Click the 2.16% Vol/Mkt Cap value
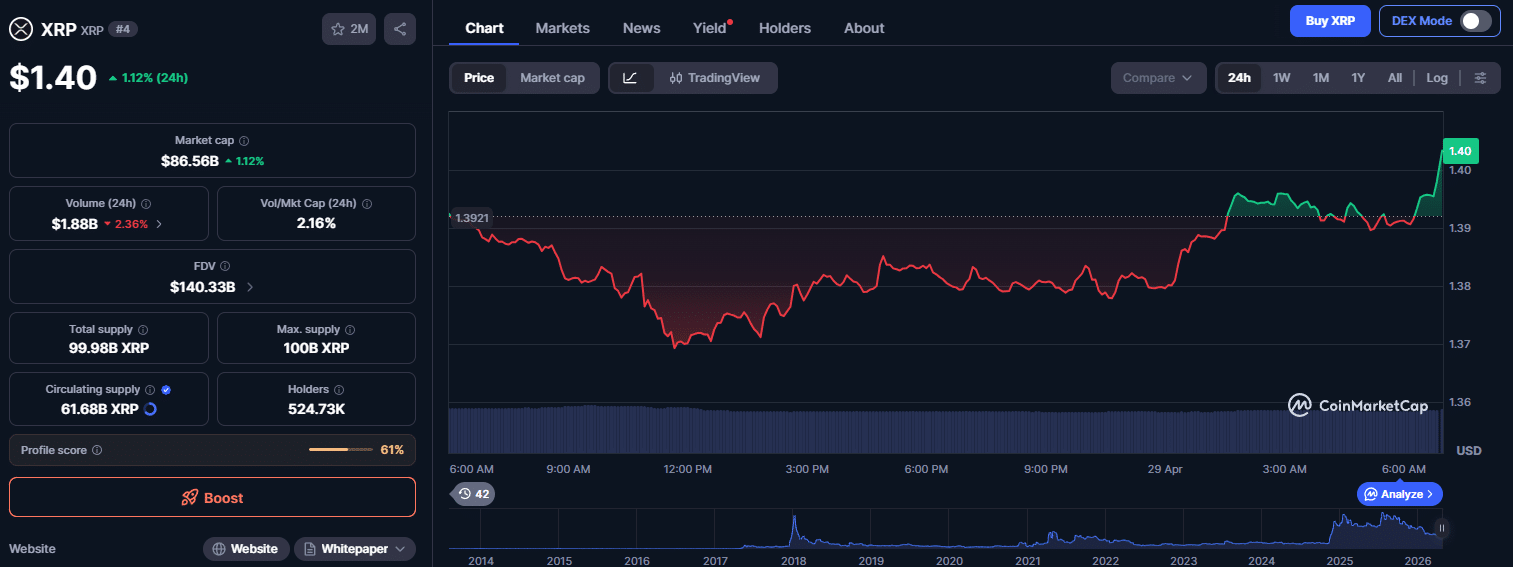This screenshot has width=1513, height=567. click(x=316, y=223)
